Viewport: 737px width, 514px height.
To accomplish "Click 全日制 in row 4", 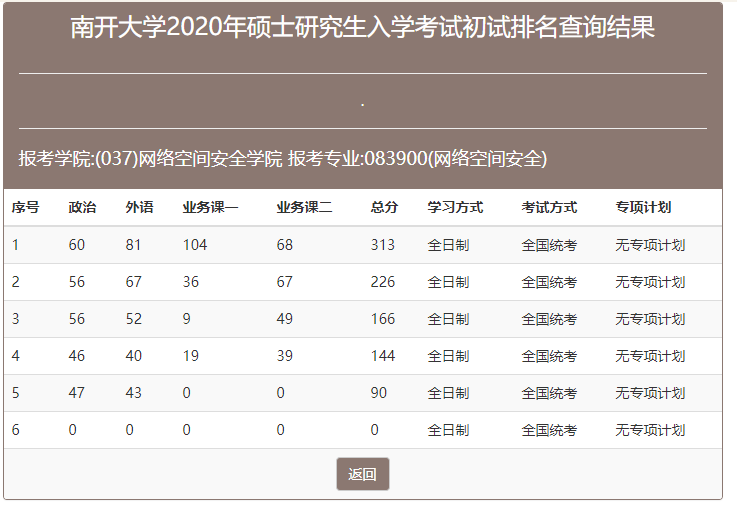I will 448,356.
